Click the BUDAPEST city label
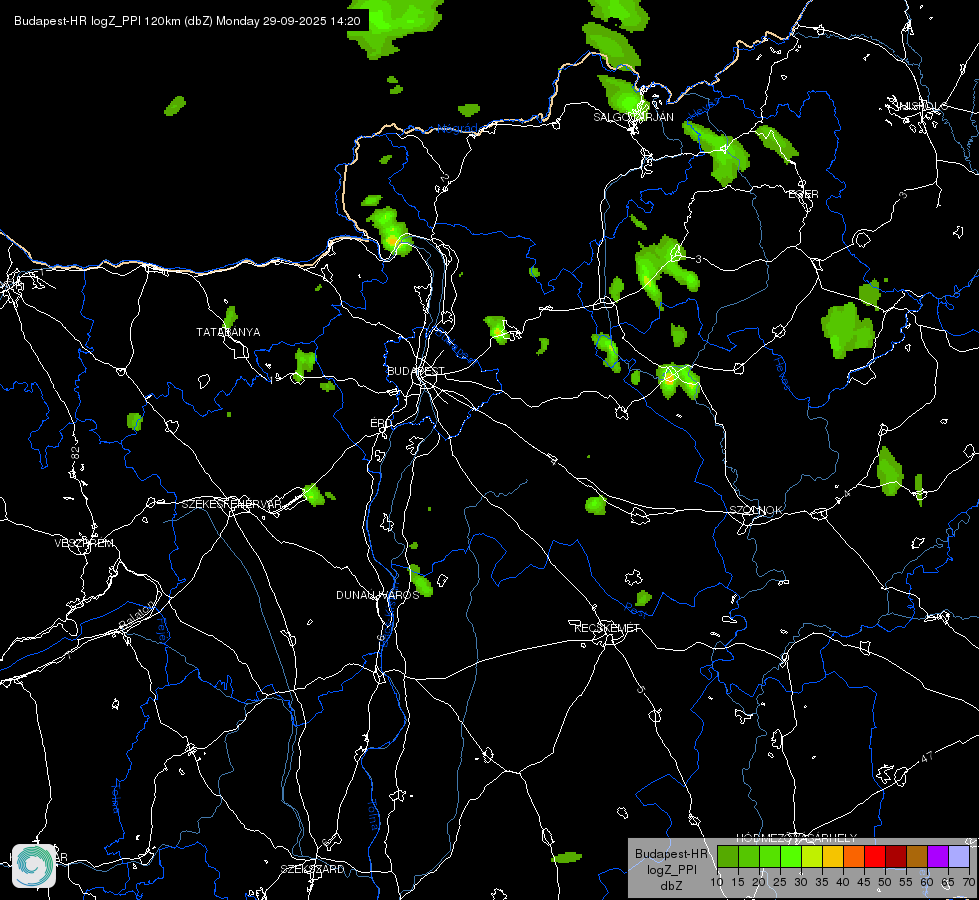The height and width of the screenshot is (900, 979). point(416,371)
